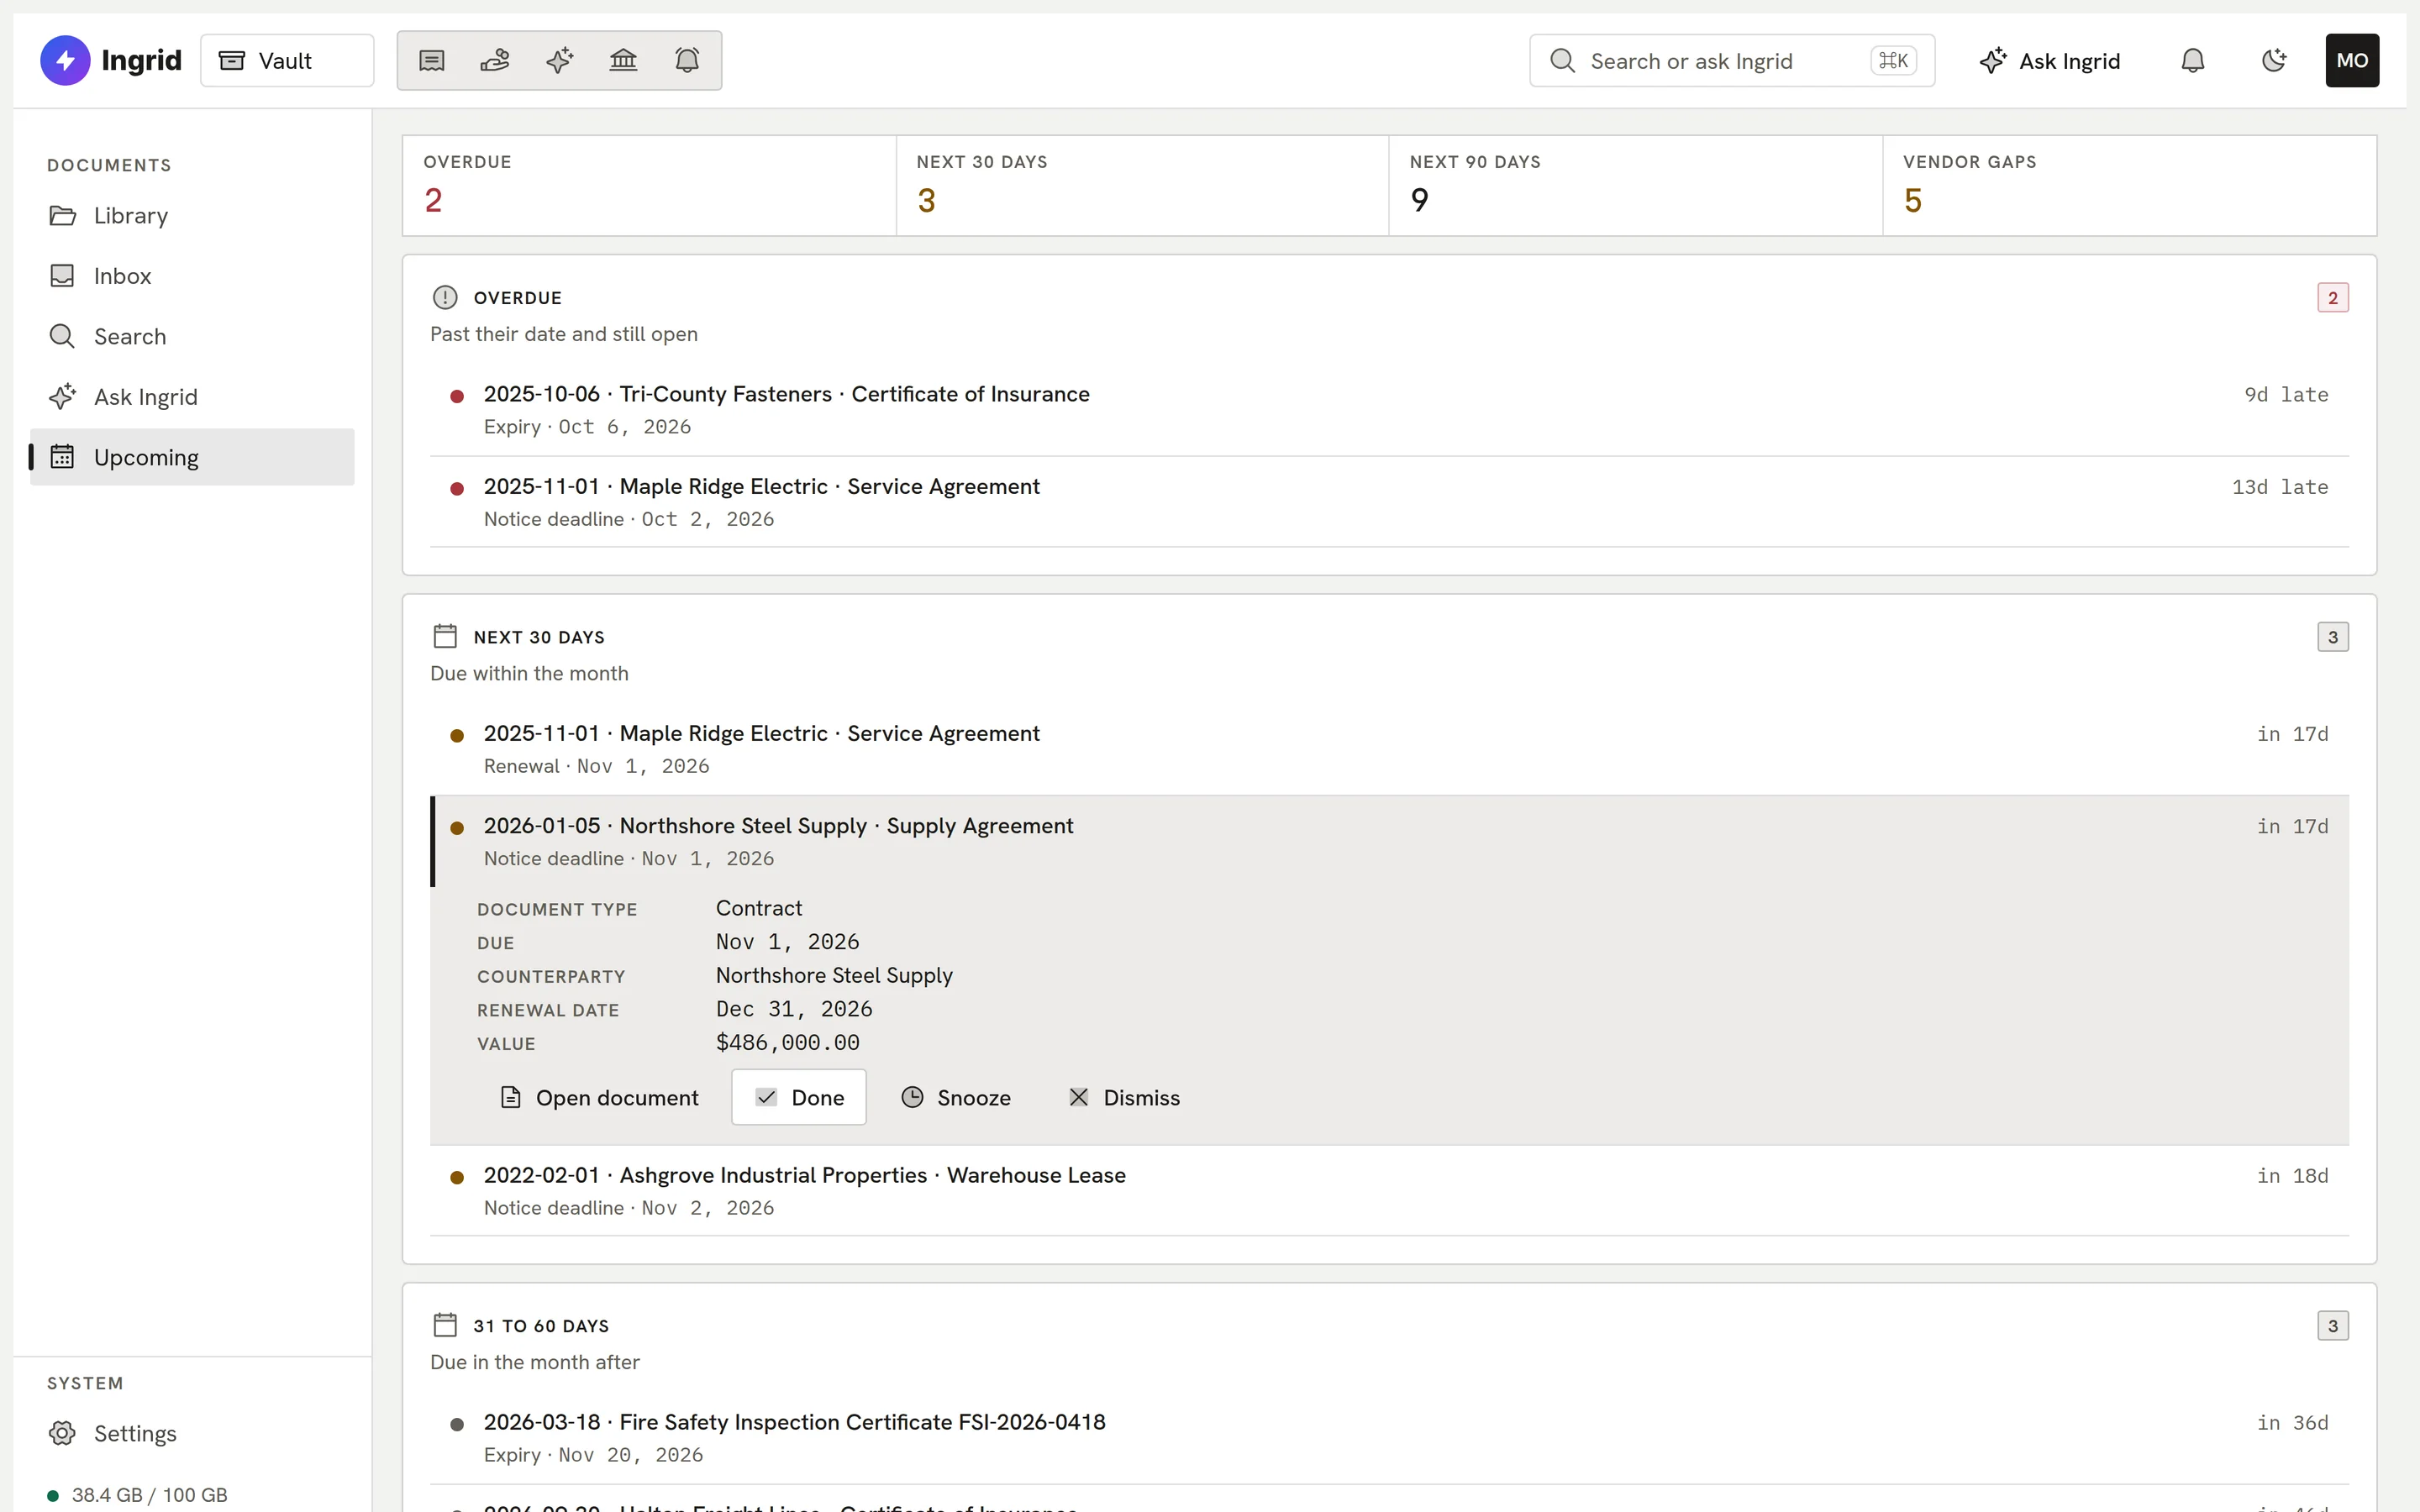Toggle dark mode with the moon icon
Image resolution: width=2420 pixels, height=1512 pixels.
click(2273, 61)
